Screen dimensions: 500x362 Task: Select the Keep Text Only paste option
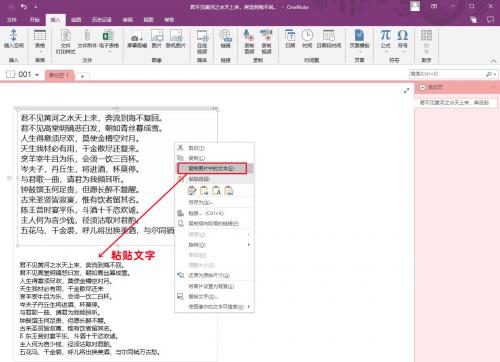(x=216, y=191)
